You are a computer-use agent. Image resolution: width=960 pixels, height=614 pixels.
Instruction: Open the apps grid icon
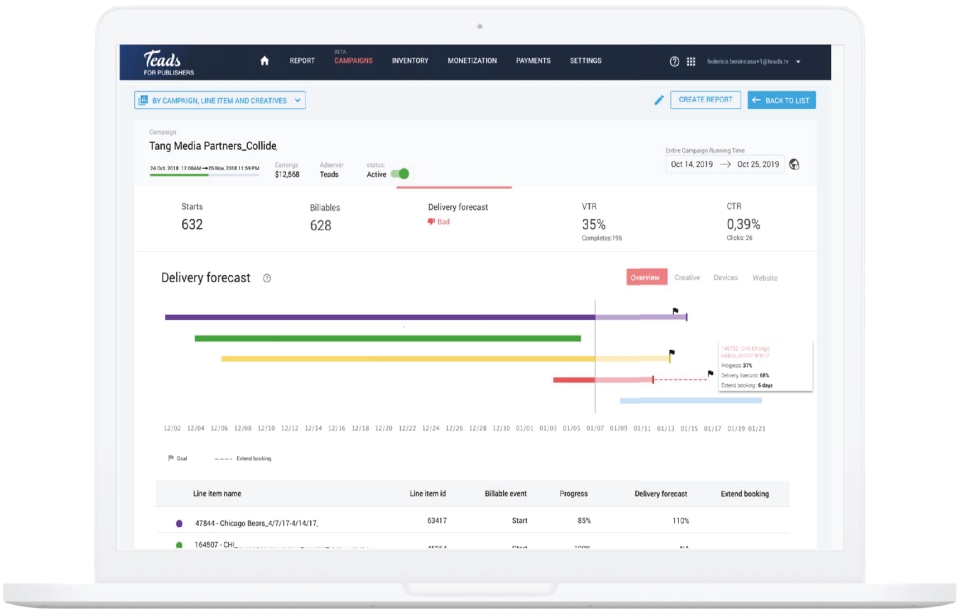click(x=690, y=61)
